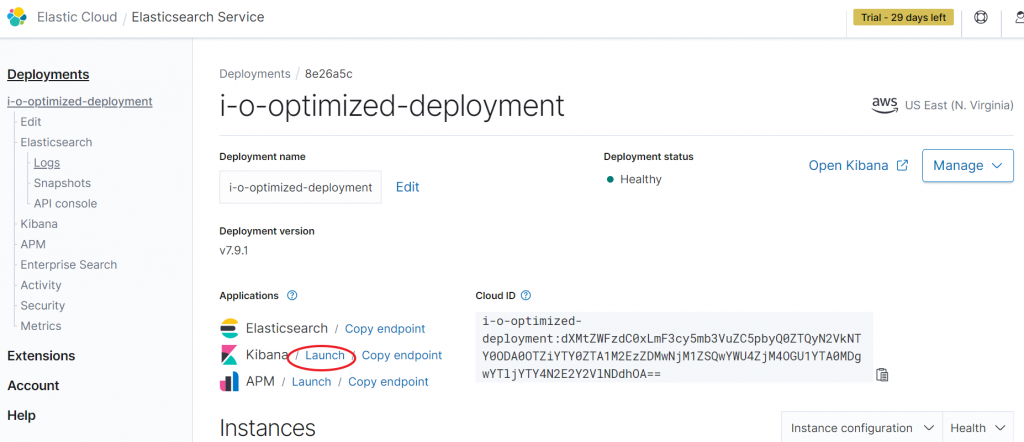The width and height of the screenshot is (1024, 442).
Task: Click the Cloud ID text block
Action: [x=674, y=348]
